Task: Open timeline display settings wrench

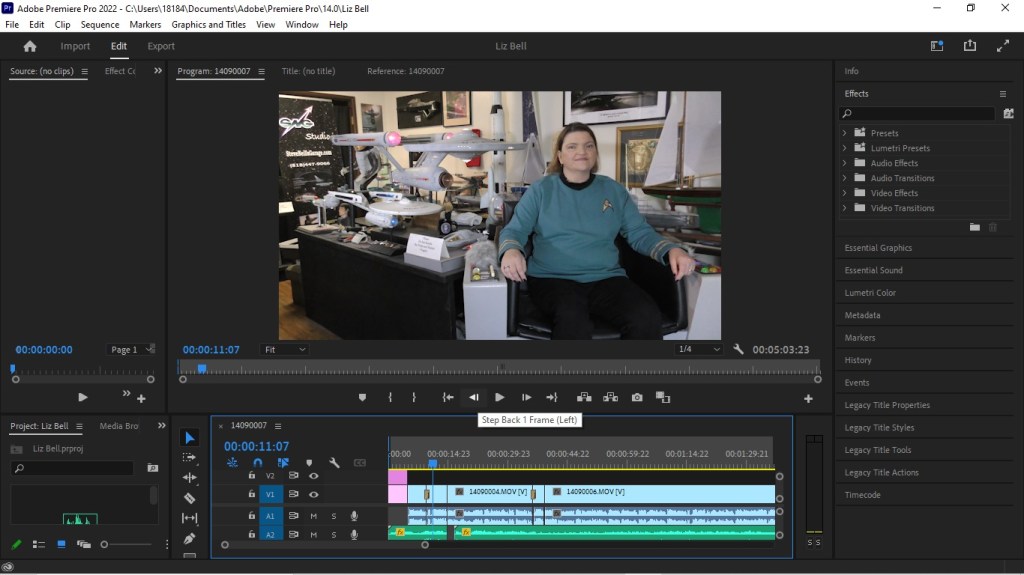Action: (334, 463)
